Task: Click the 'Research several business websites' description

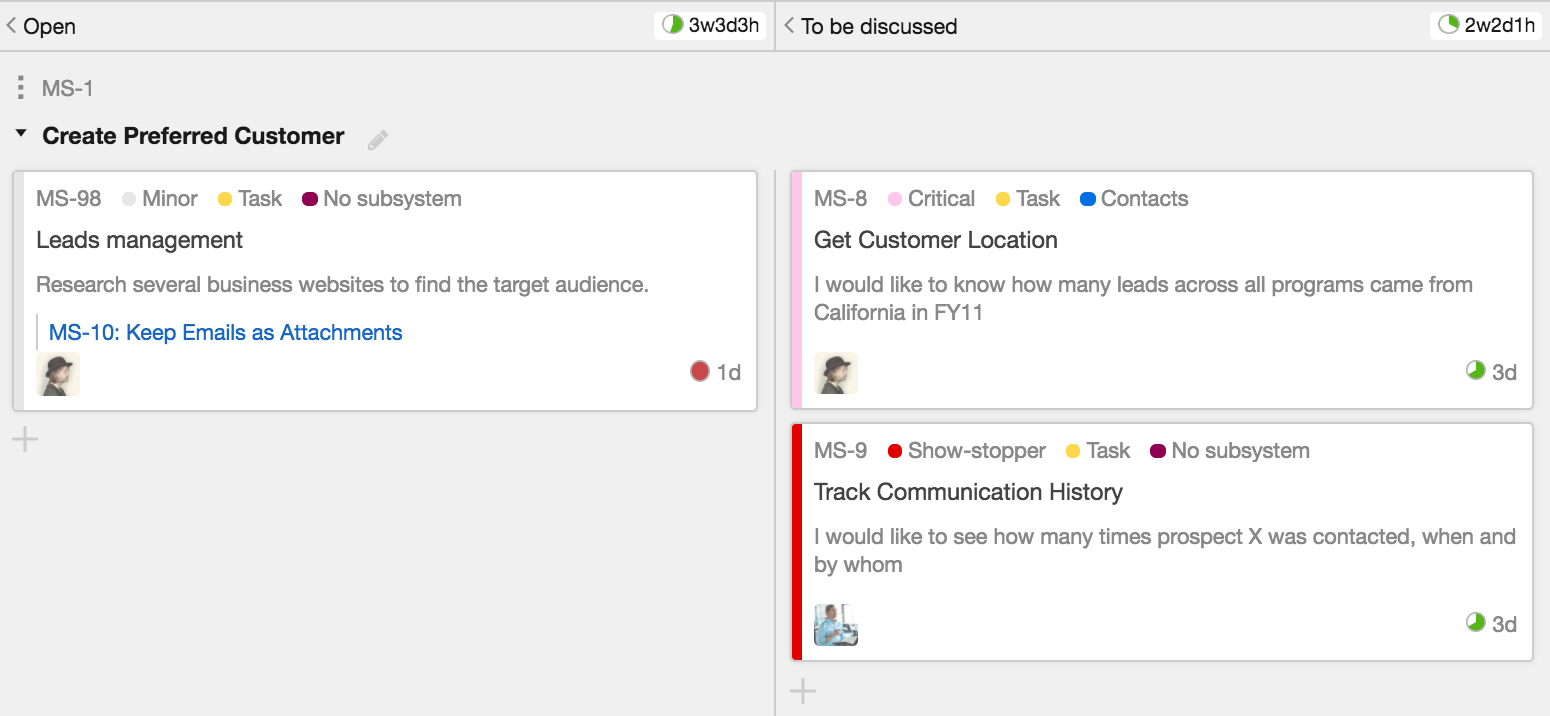Action: pos(343,285)
